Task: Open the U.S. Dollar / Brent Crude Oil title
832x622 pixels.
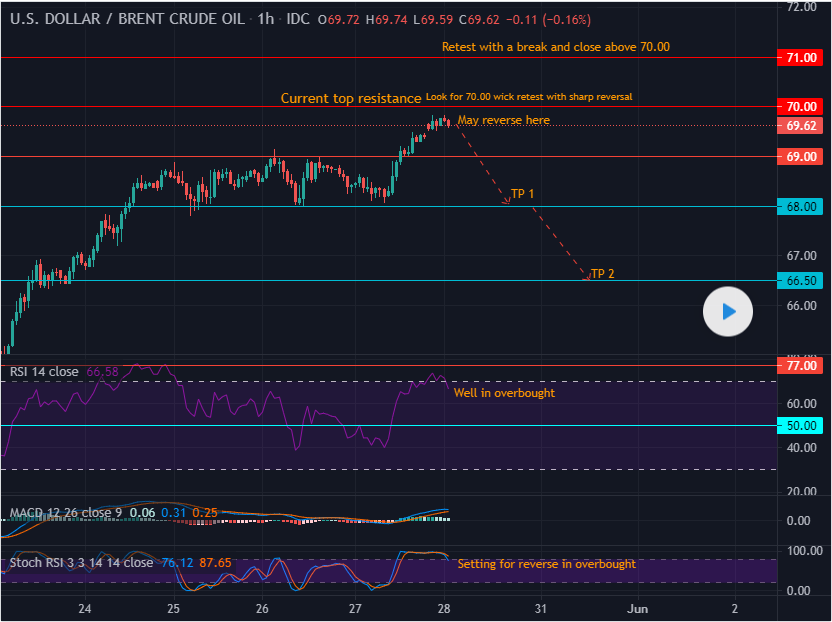Action: (125, 20)
